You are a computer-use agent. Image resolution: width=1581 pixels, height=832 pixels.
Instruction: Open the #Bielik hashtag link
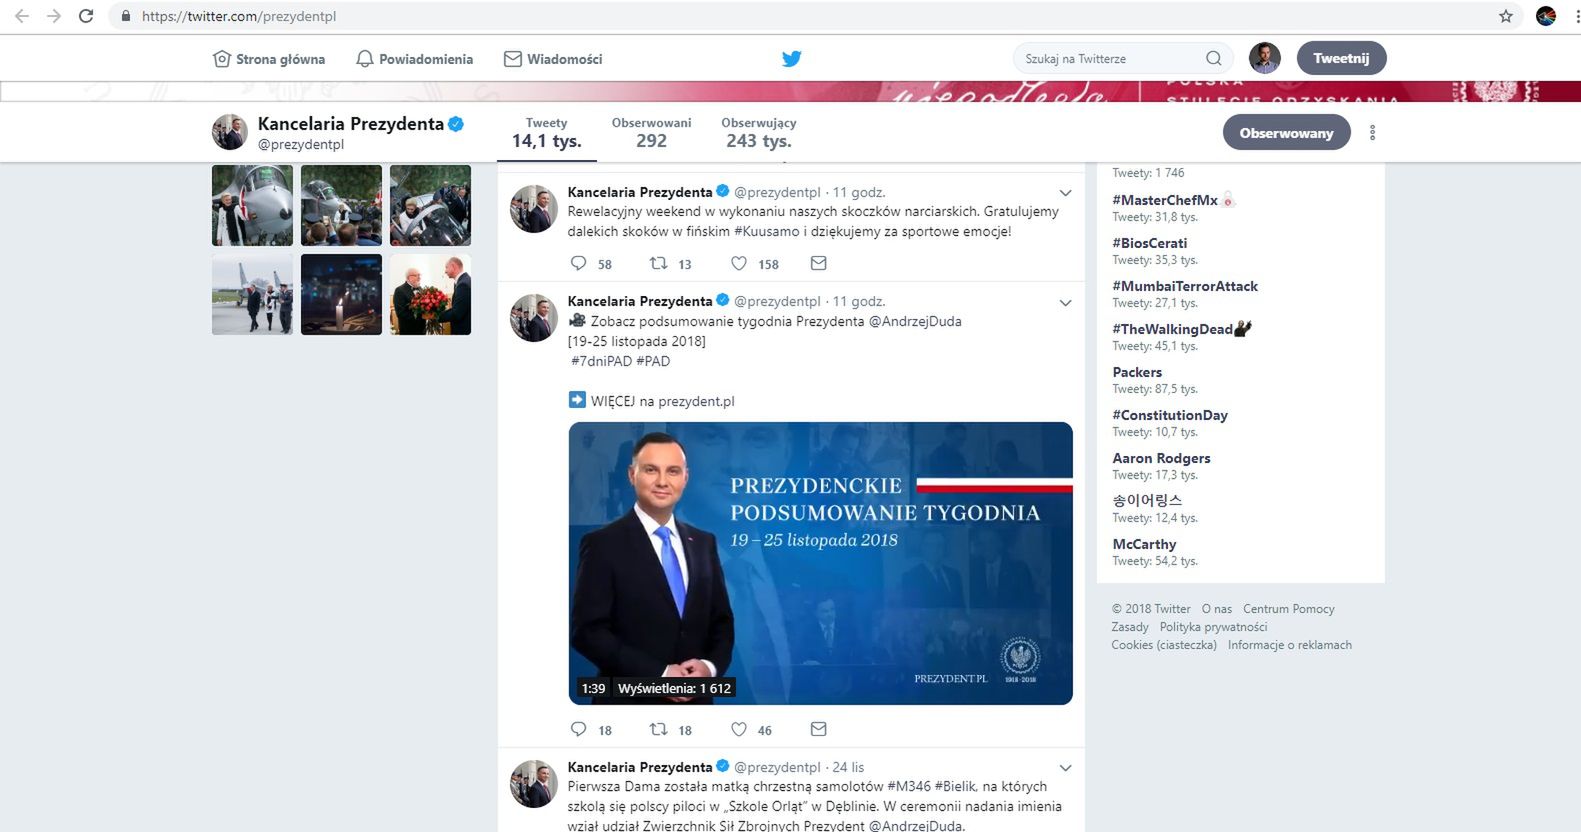[x=955, y=786]
